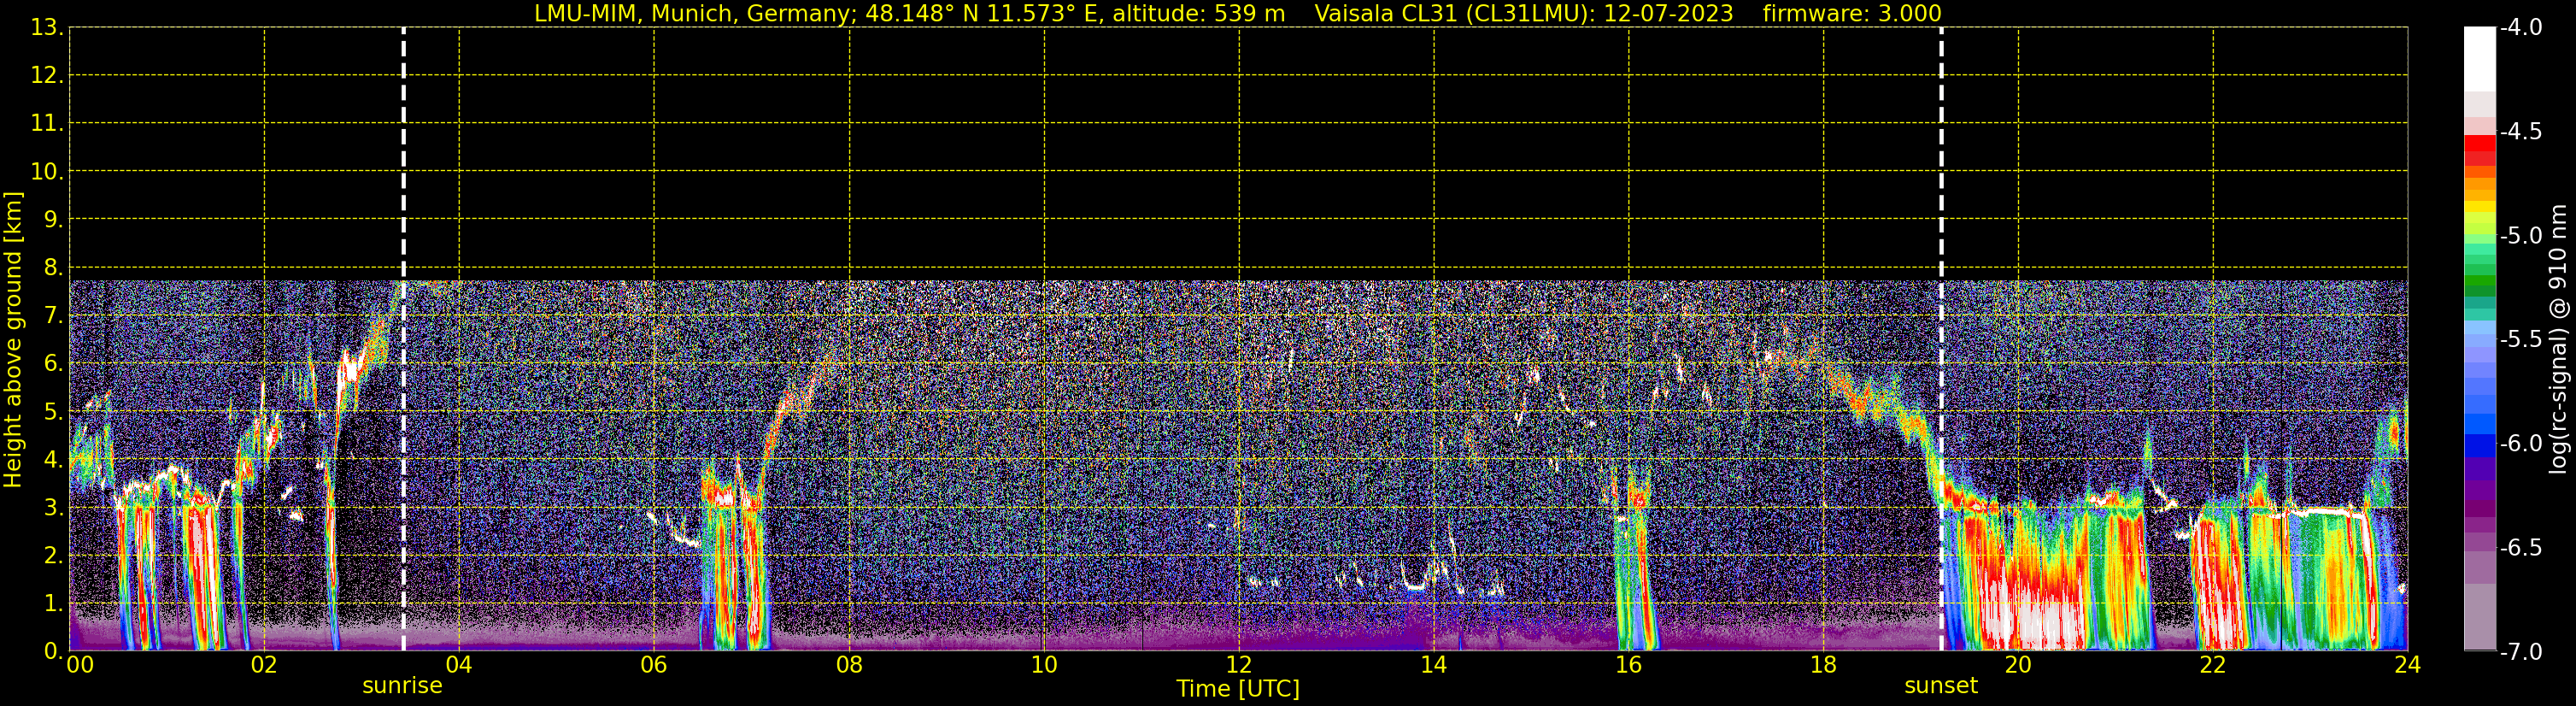This screenshot has height=706, width=2576.
Task: Click the colorbar tick label '-4.0'
Action: (x=2520, y=28)
